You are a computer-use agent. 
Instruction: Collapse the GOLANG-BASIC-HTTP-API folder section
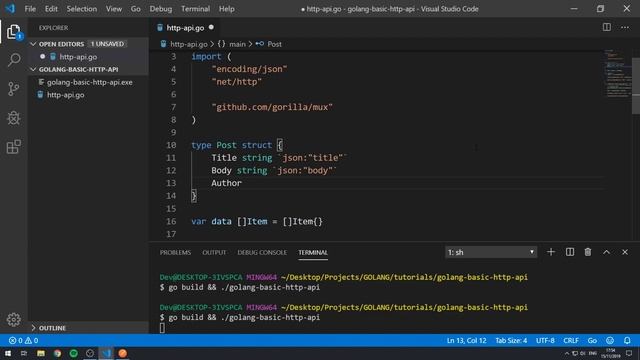(x=33, y=69)
